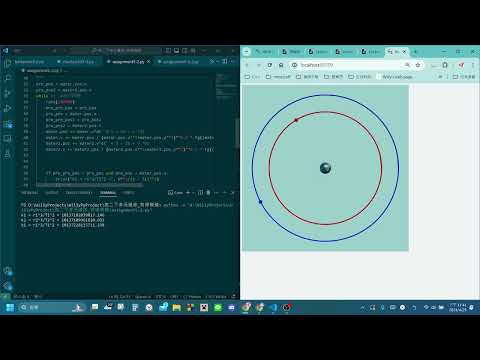Image resolution: width=480 pixels, height=360 pixels.
Task: Switch to the PORTS panel tab
Action: click(128, 193)
